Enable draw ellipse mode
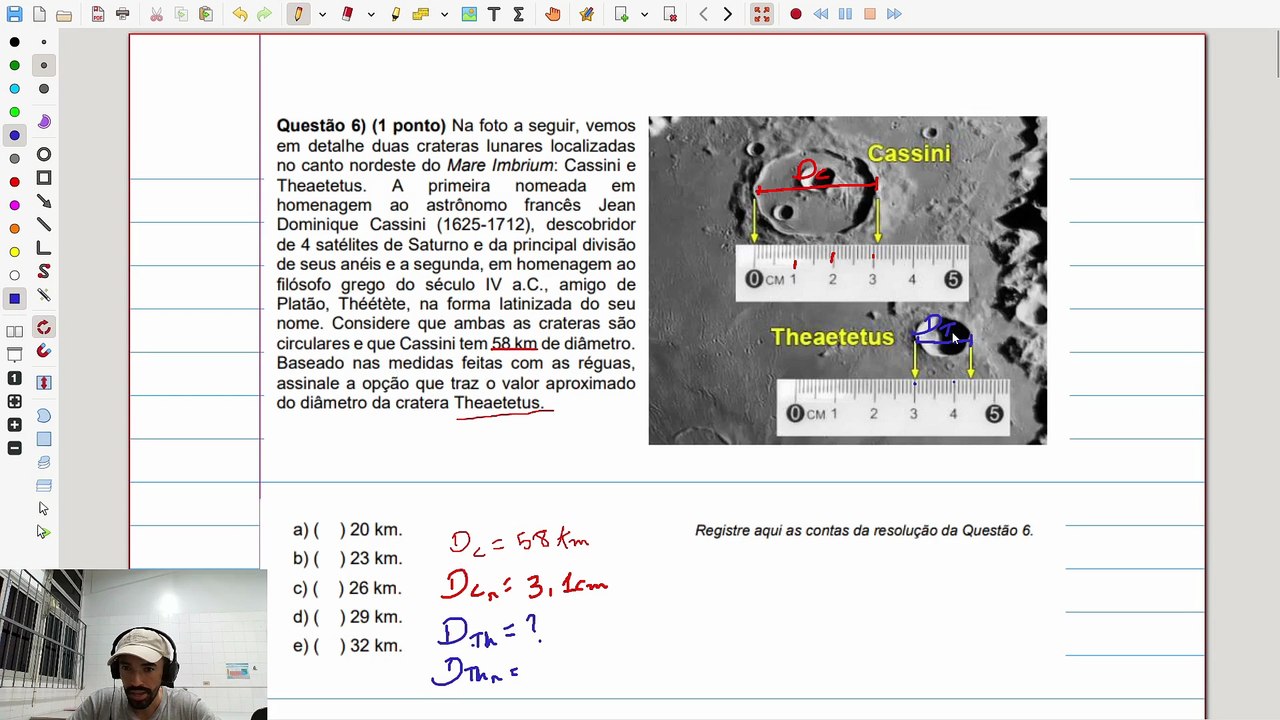This screenshot has height=720, width=1280. tap(44, 155)
